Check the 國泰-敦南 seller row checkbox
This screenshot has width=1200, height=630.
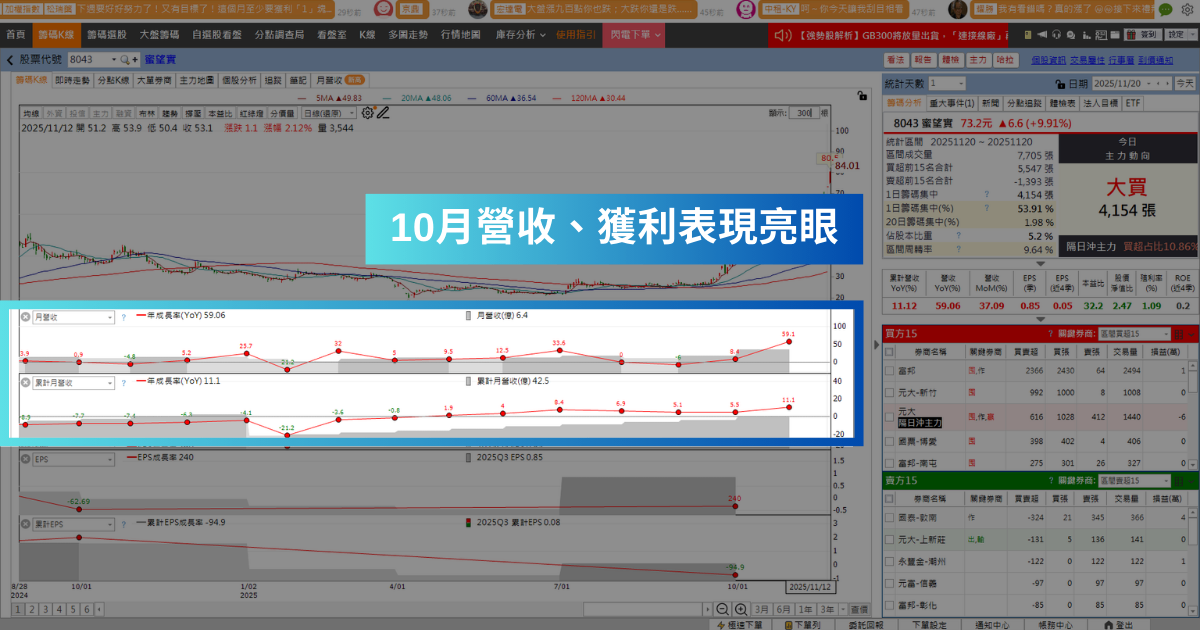[891, 517]
